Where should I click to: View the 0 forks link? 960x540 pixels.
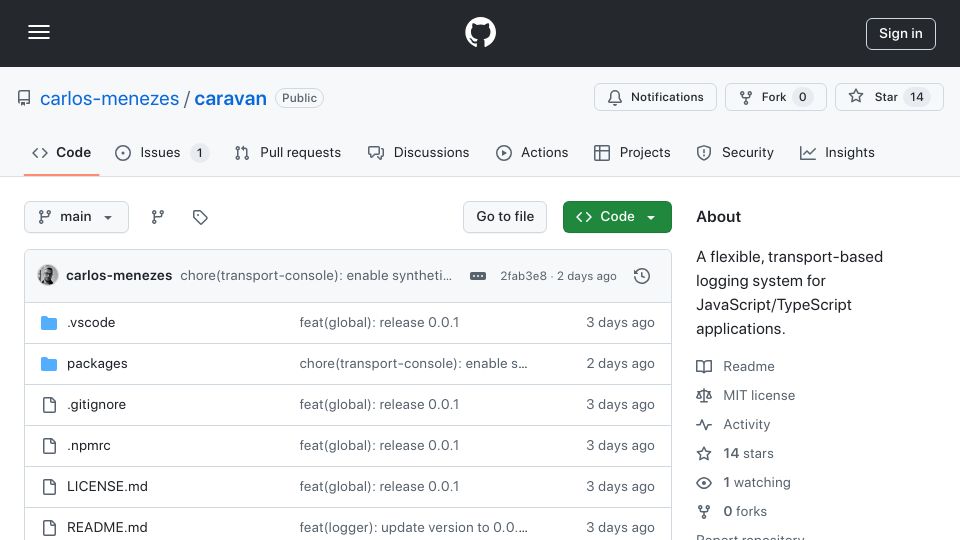[x=745, y=511]
